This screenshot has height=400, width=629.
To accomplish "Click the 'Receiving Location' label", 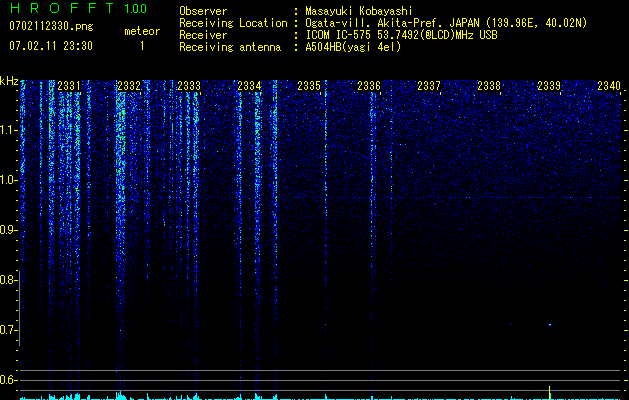I will point(233,23).
